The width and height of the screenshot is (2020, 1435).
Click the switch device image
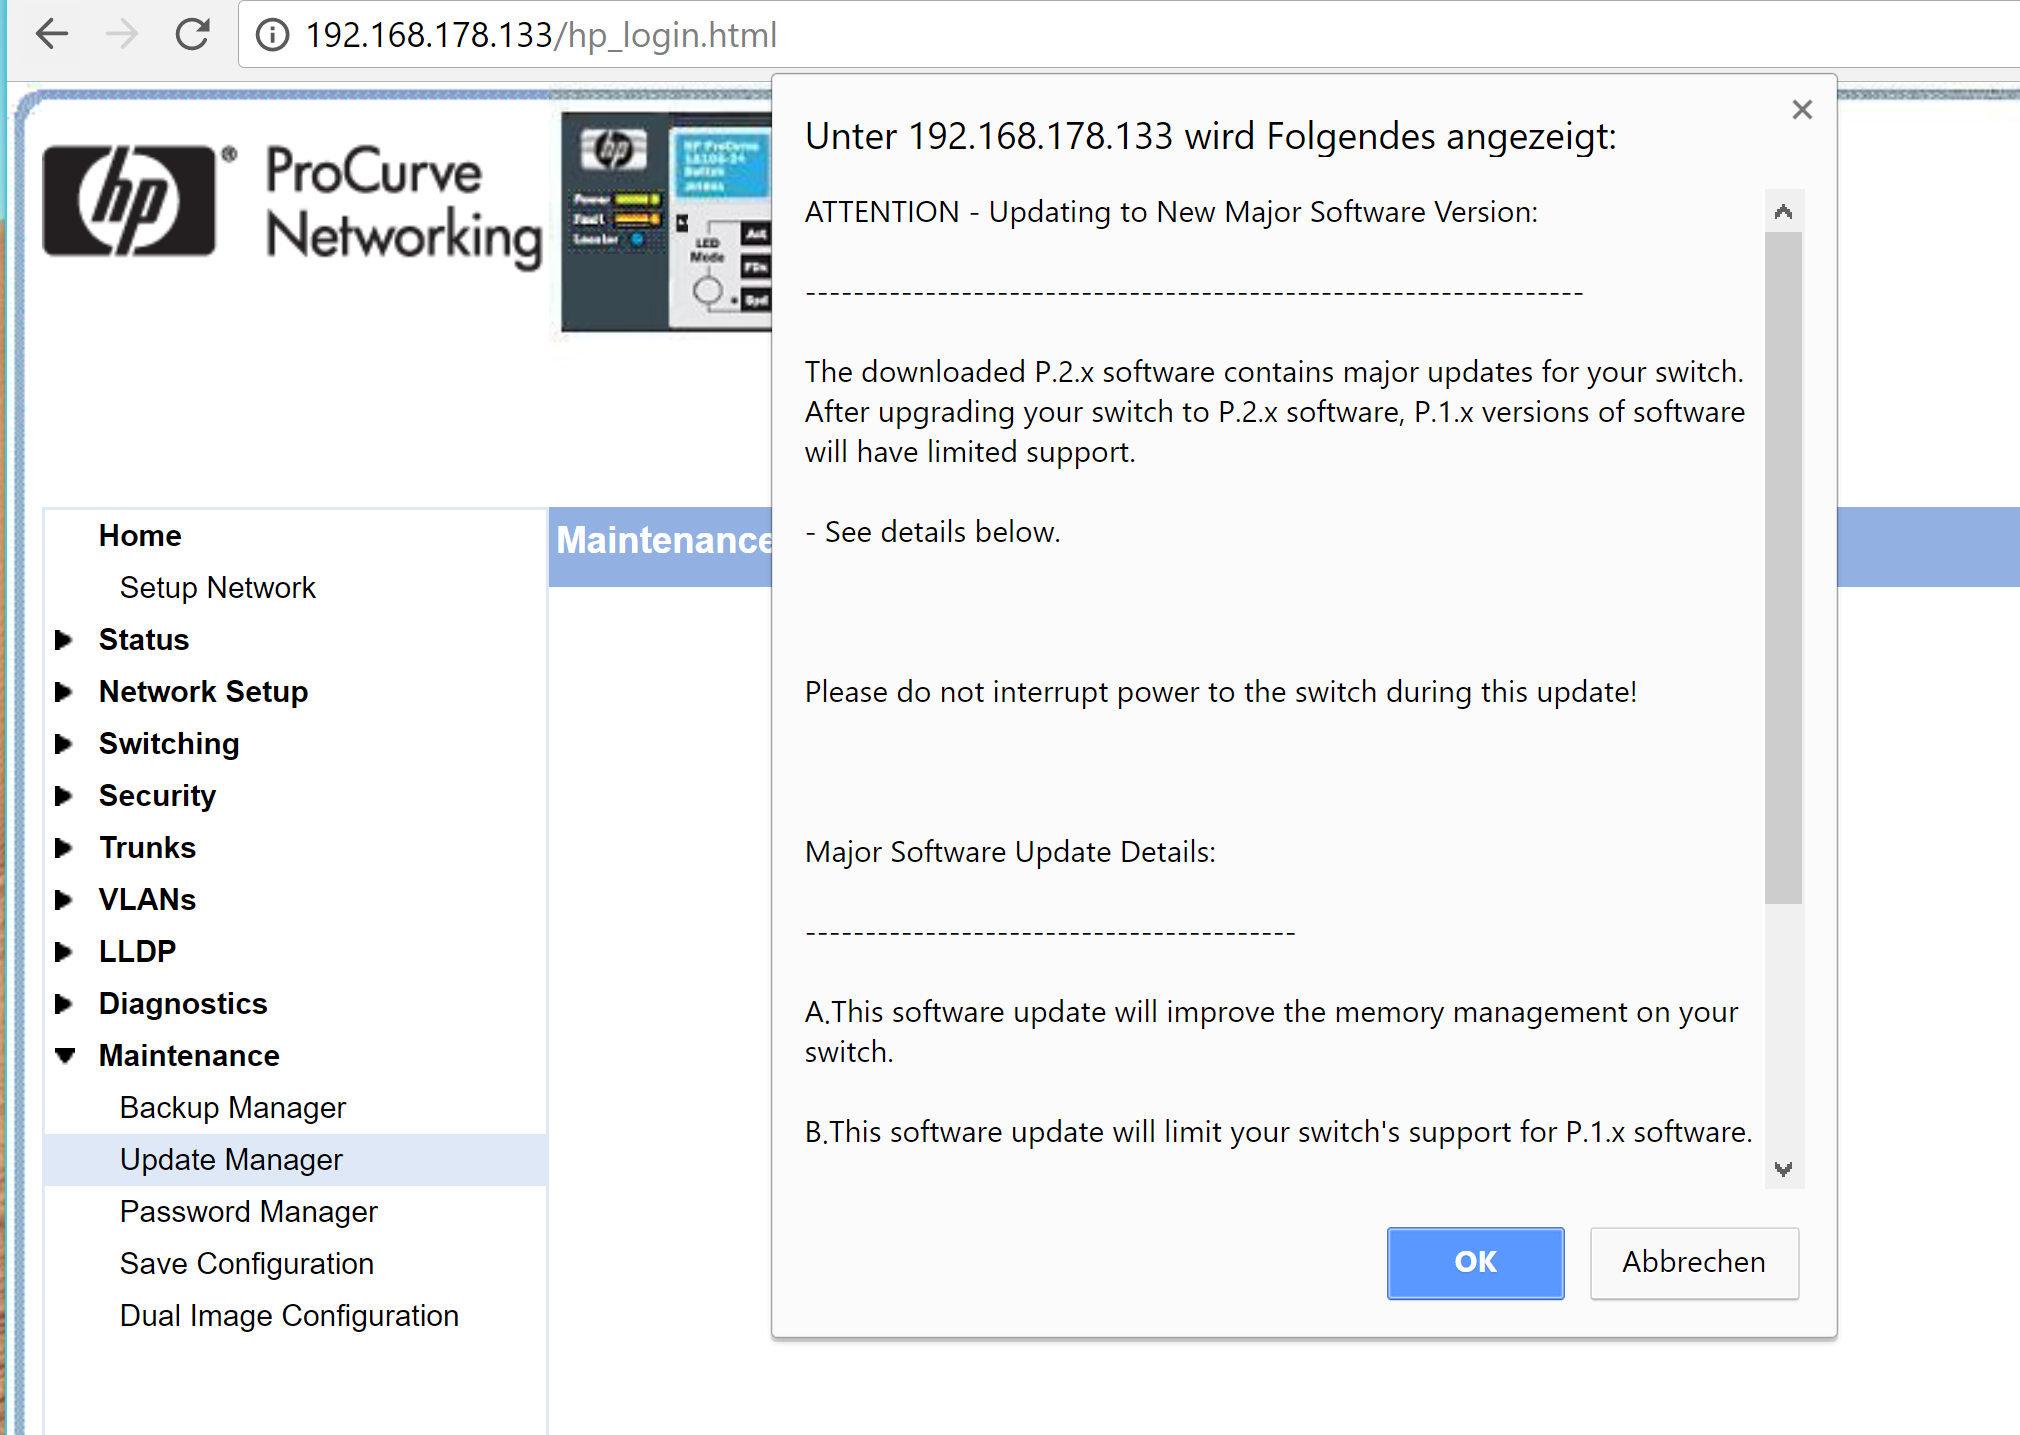(666, 221)
